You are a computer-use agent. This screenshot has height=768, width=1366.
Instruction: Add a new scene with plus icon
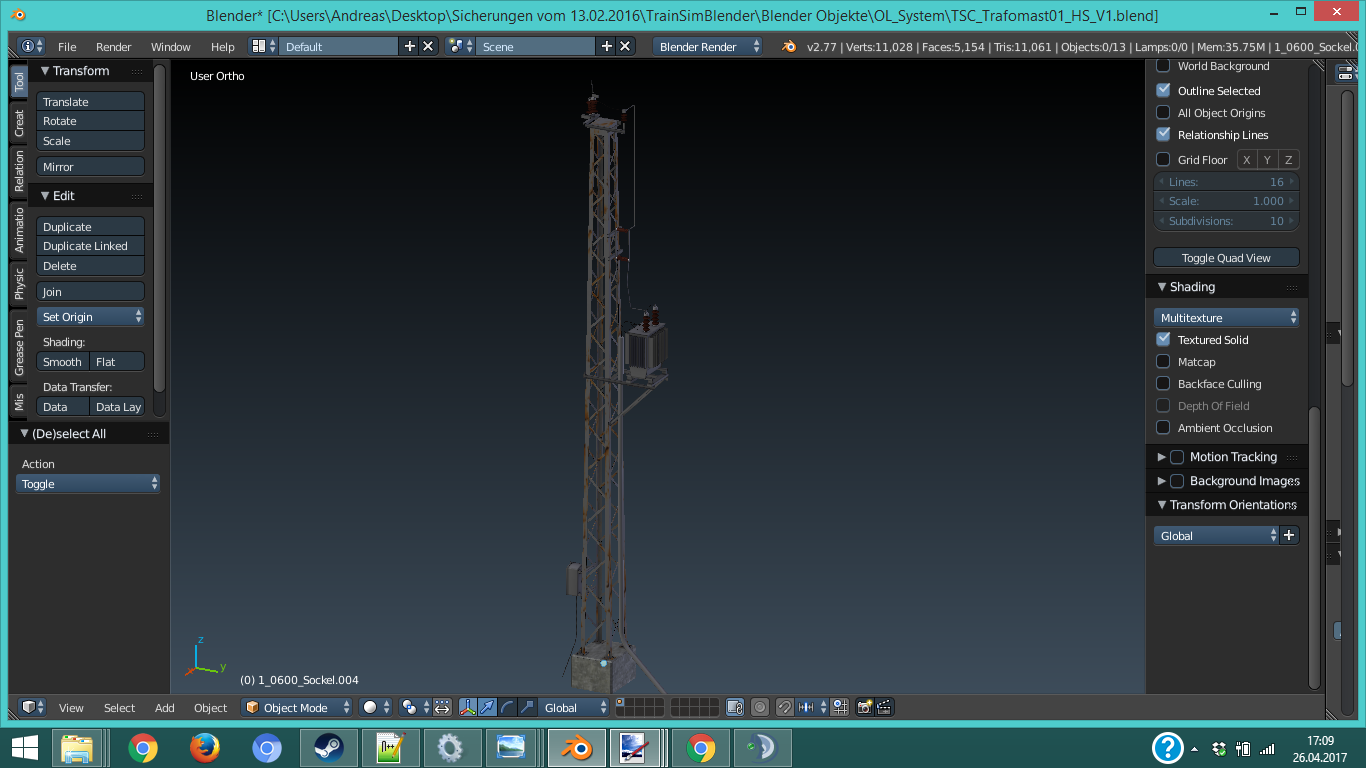[x=606, y=47]
